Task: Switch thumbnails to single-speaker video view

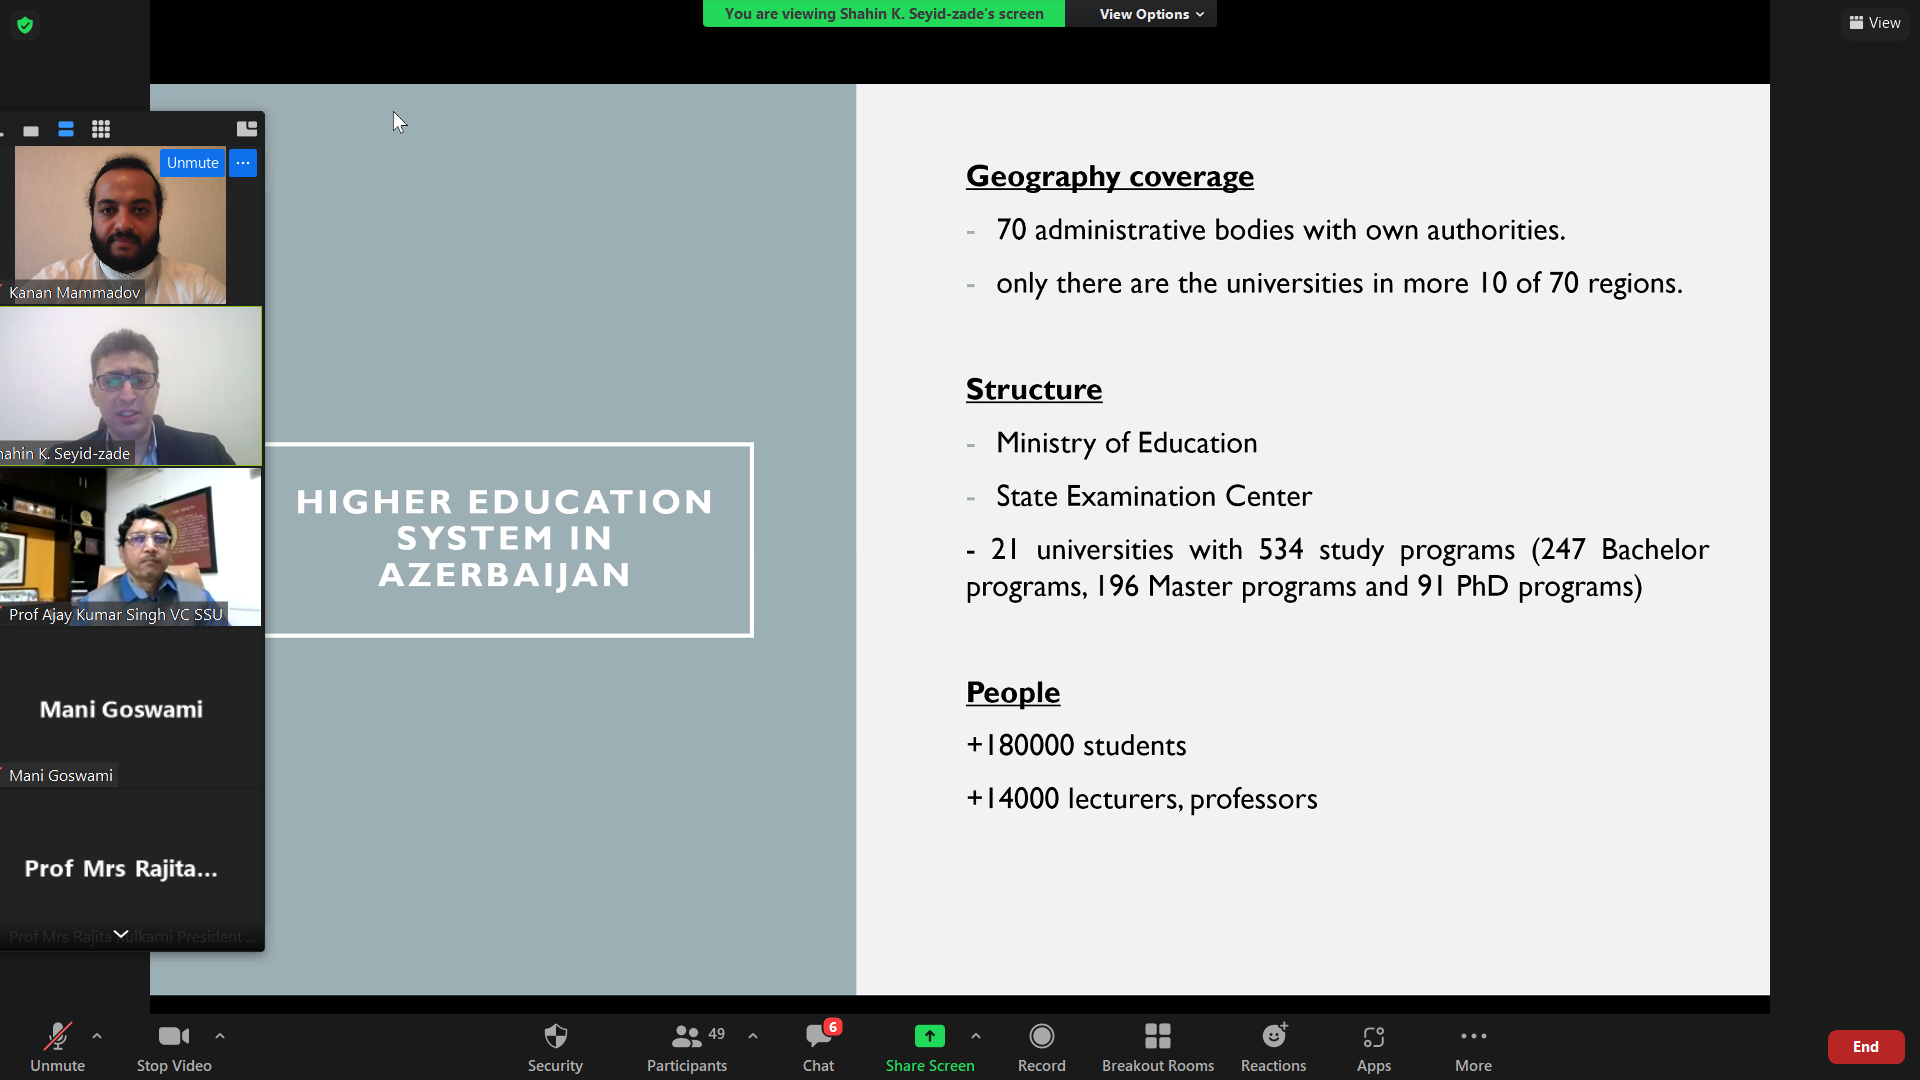Action: click(x=31, y=130)
